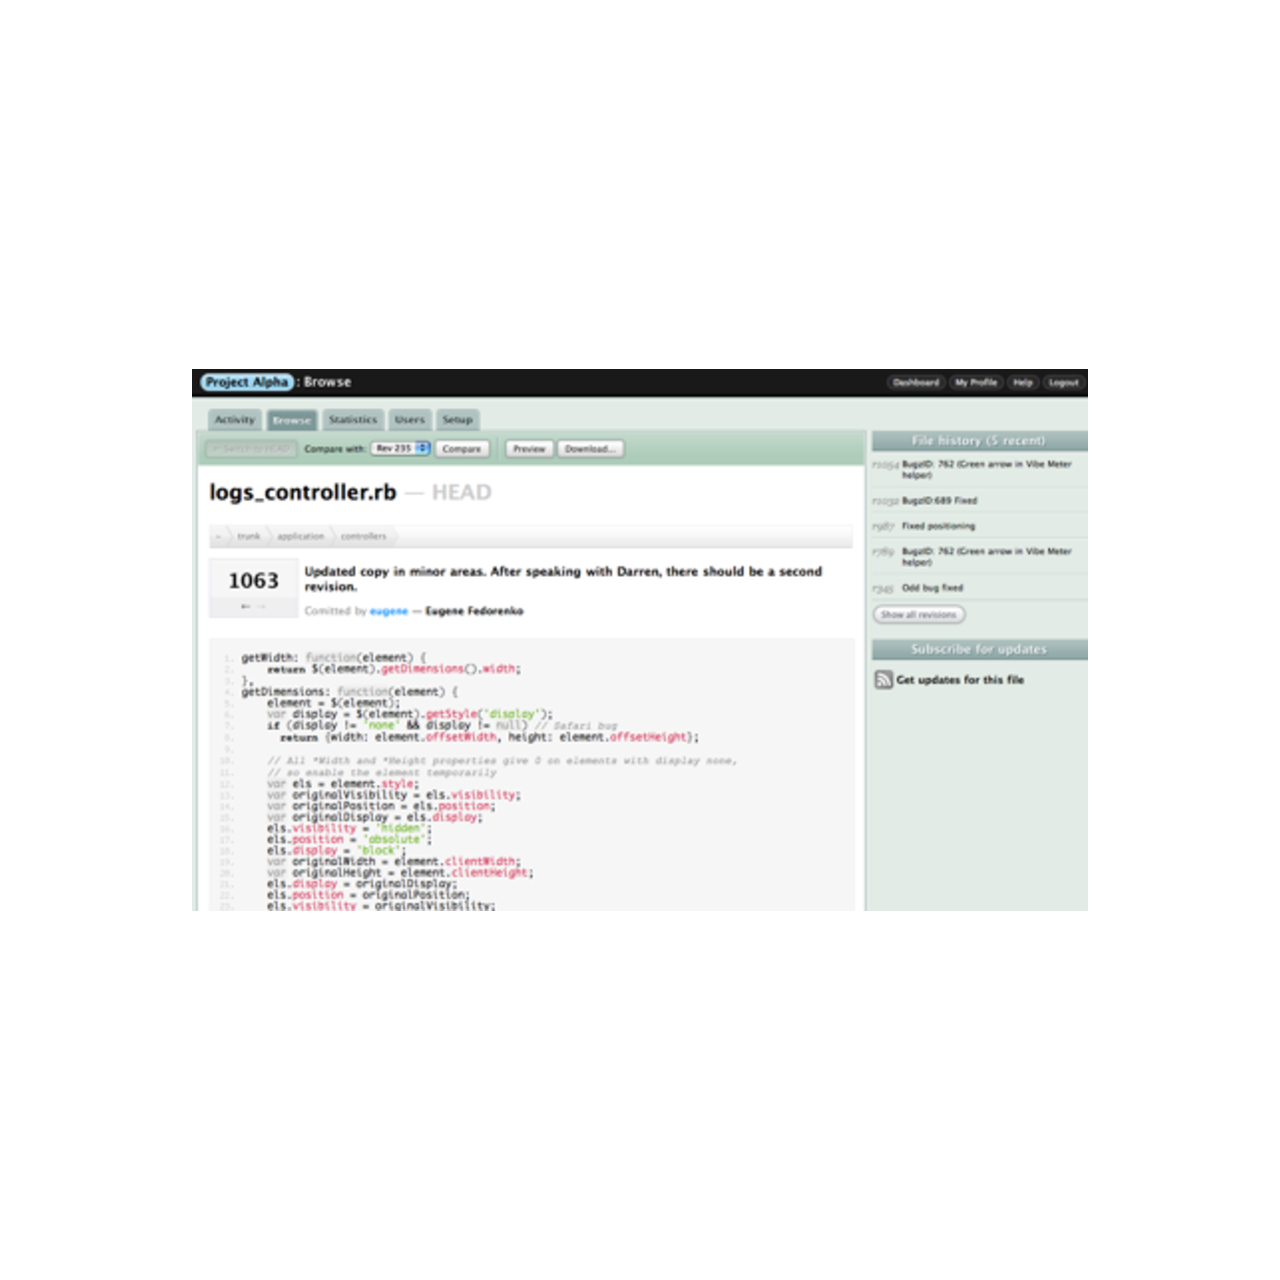This screenshot has height=1280, width=1280.
Task: Go to the Users tab
Action: point(409,420)
